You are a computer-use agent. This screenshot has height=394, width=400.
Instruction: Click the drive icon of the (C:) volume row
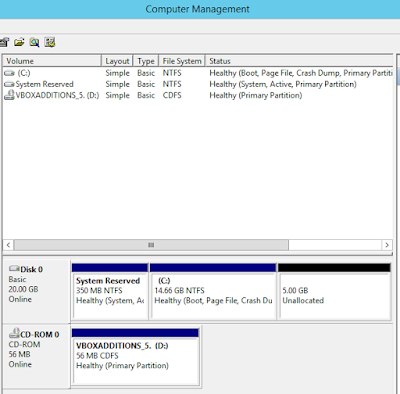point(9,73)
